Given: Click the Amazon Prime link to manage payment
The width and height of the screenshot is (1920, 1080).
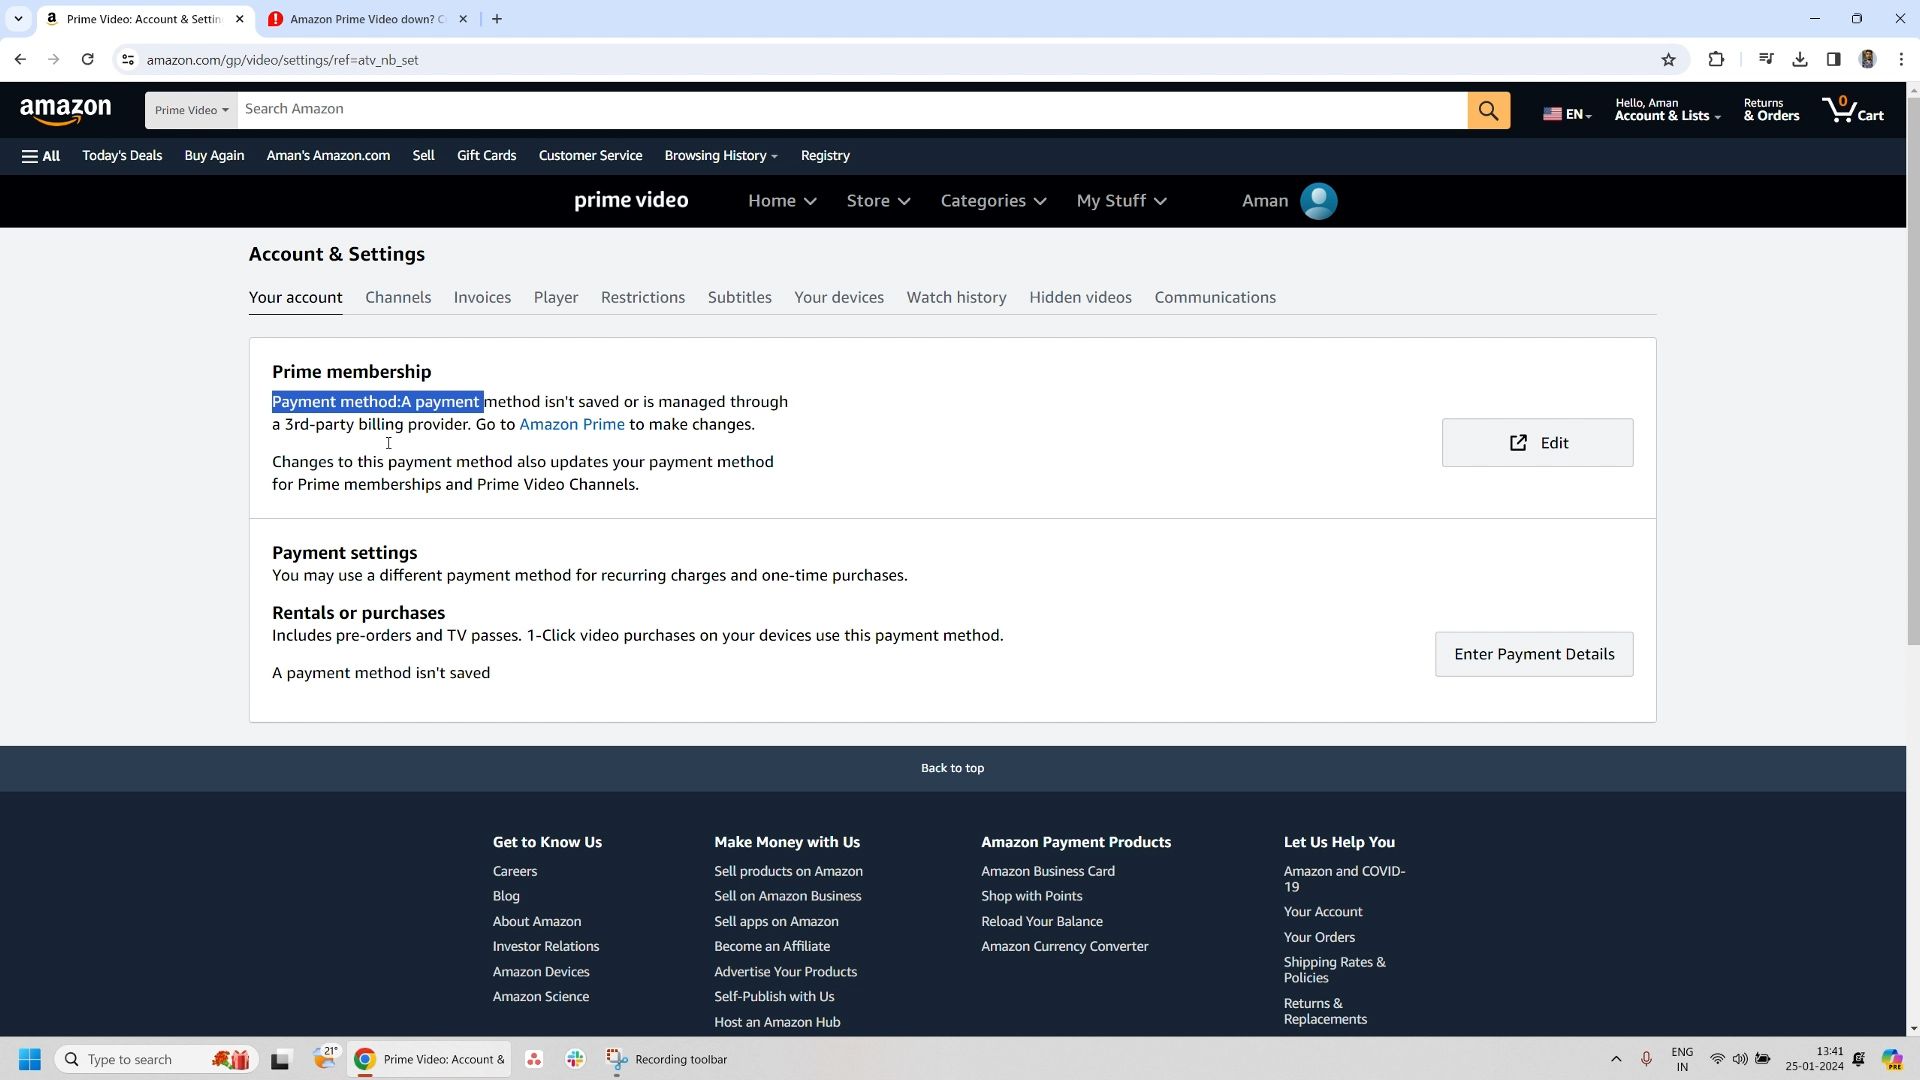Looking at the screenshot, I should tap(572, 425).
